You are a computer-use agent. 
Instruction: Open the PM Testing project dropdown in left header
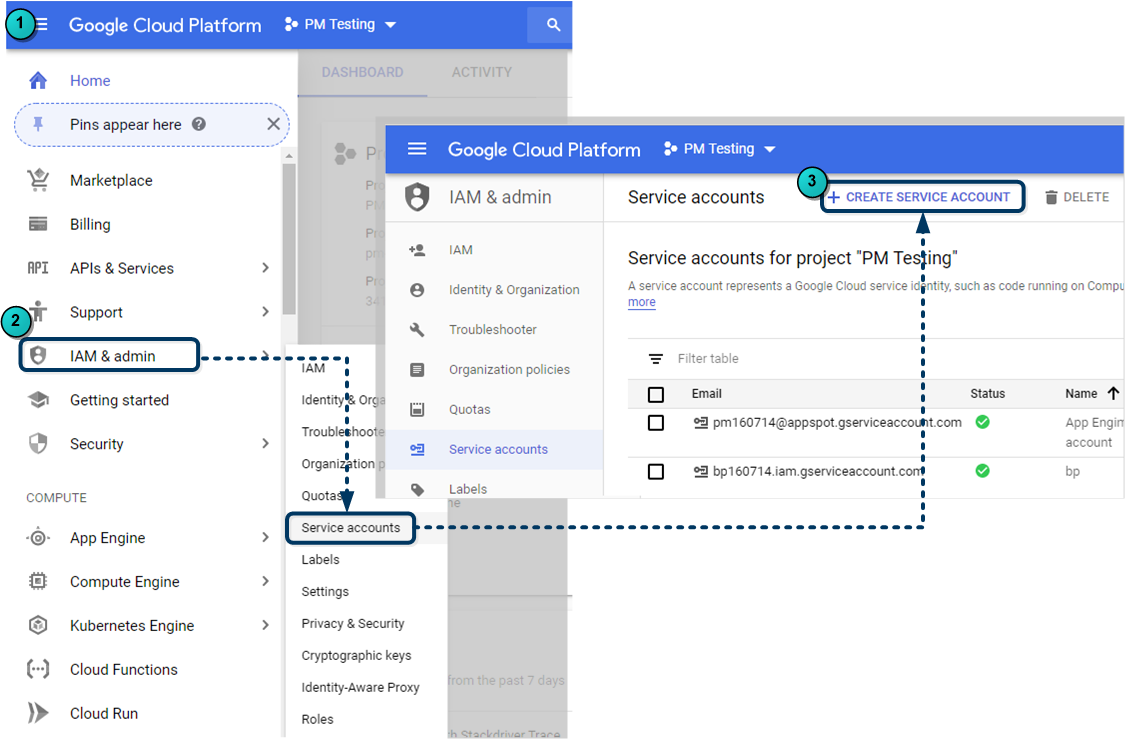pos(340,24)
